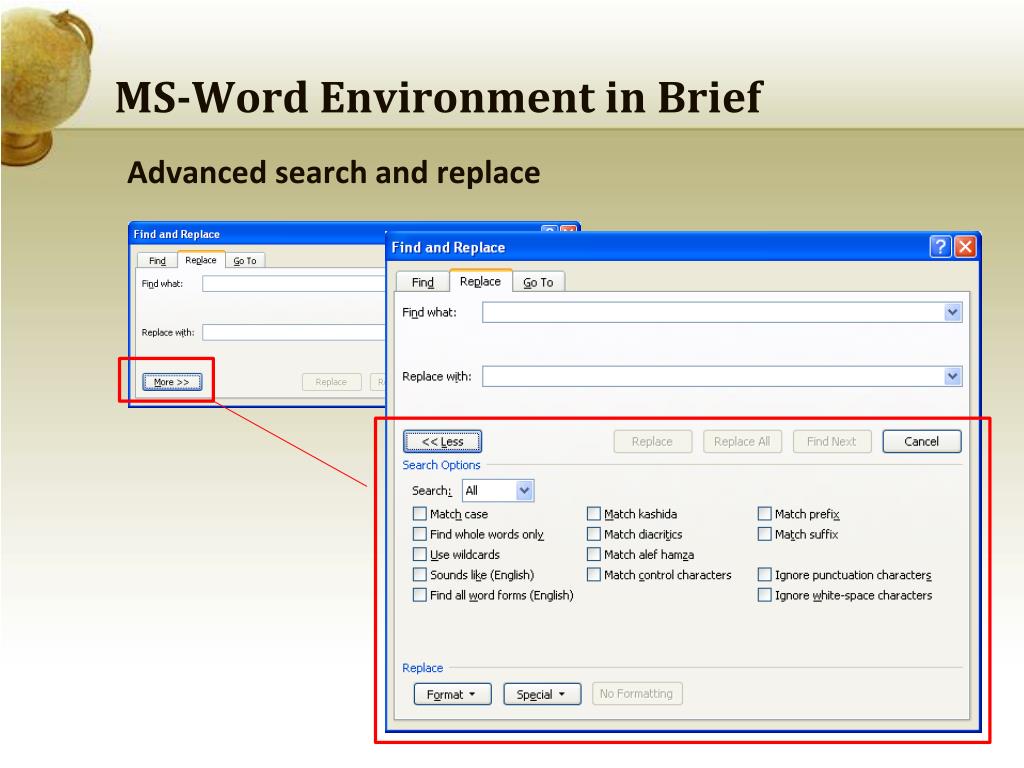
Task: Enable Match kashida checkbox
Action: click(594, 514)
